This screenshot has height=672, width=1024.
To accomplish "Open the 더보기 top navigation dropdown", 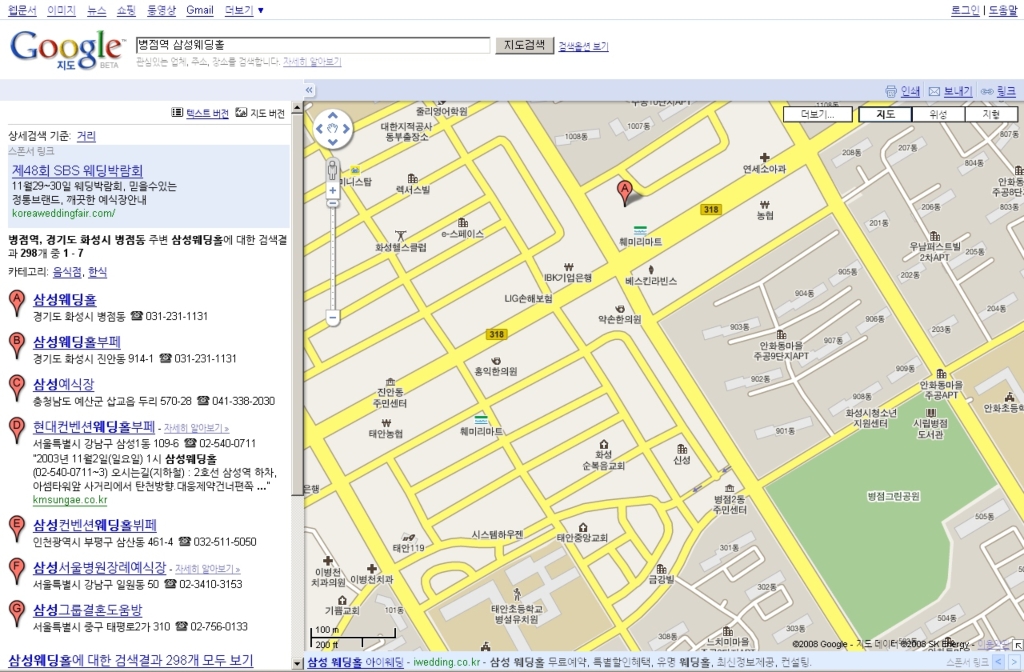I will [244, 10].
